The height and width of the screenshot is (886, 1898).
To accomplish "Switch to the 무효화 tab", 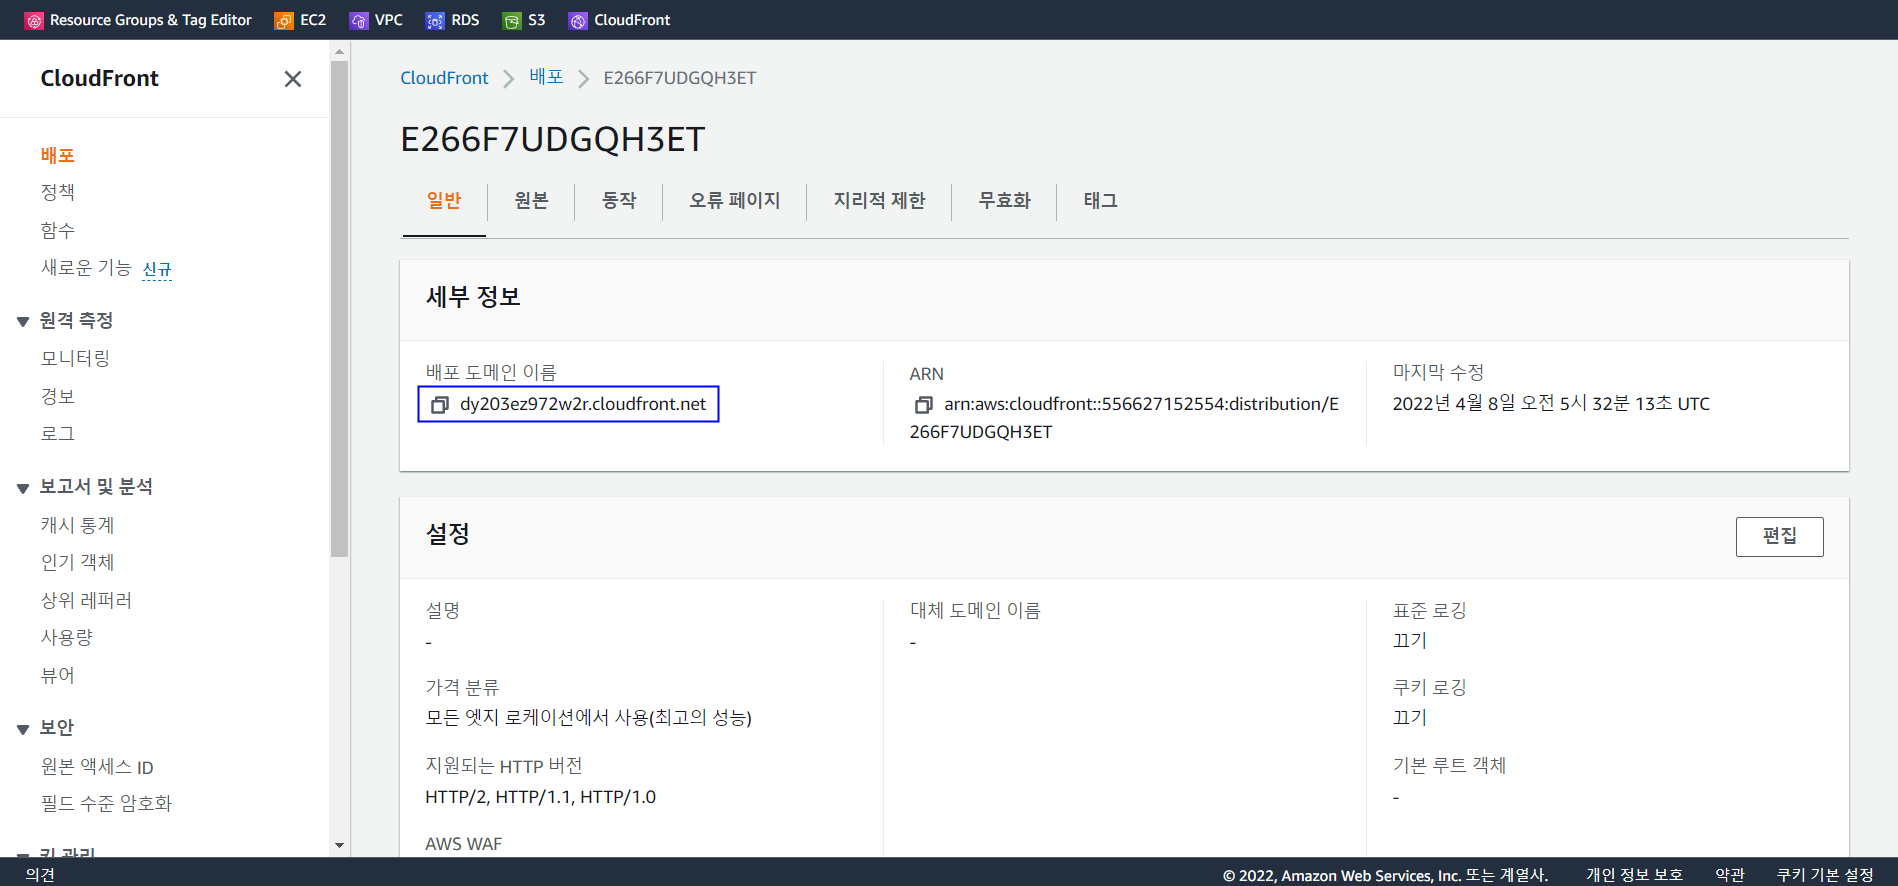I will pyautogui.click(x=1004, y=201).
